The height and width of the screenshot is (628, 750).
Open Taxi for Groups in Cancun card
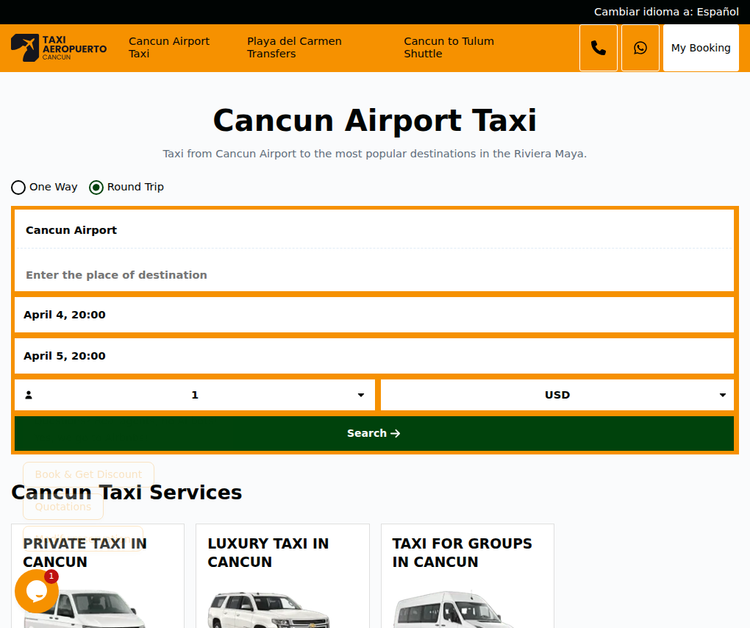(x=468, y=576)
